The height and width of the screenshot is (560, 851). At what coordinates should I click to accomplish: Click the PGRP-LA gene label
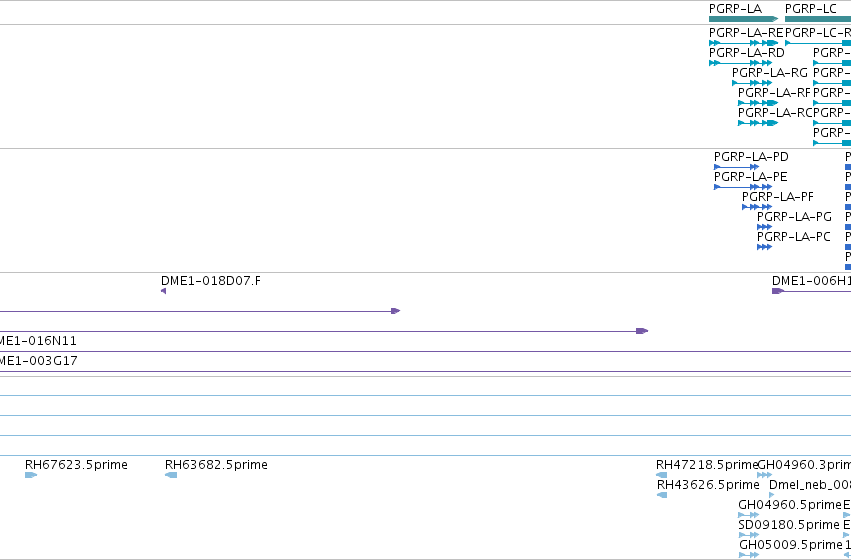coord(735,9)
